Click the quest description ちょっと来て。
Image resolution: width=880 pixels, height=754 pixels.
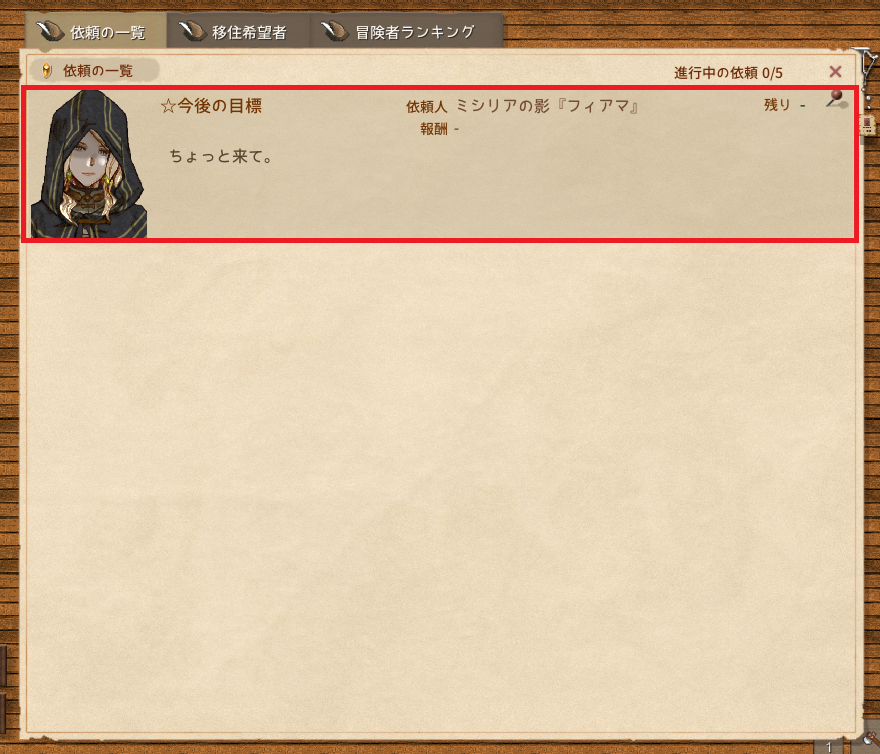pyautogui.click(x=221, y=156)
